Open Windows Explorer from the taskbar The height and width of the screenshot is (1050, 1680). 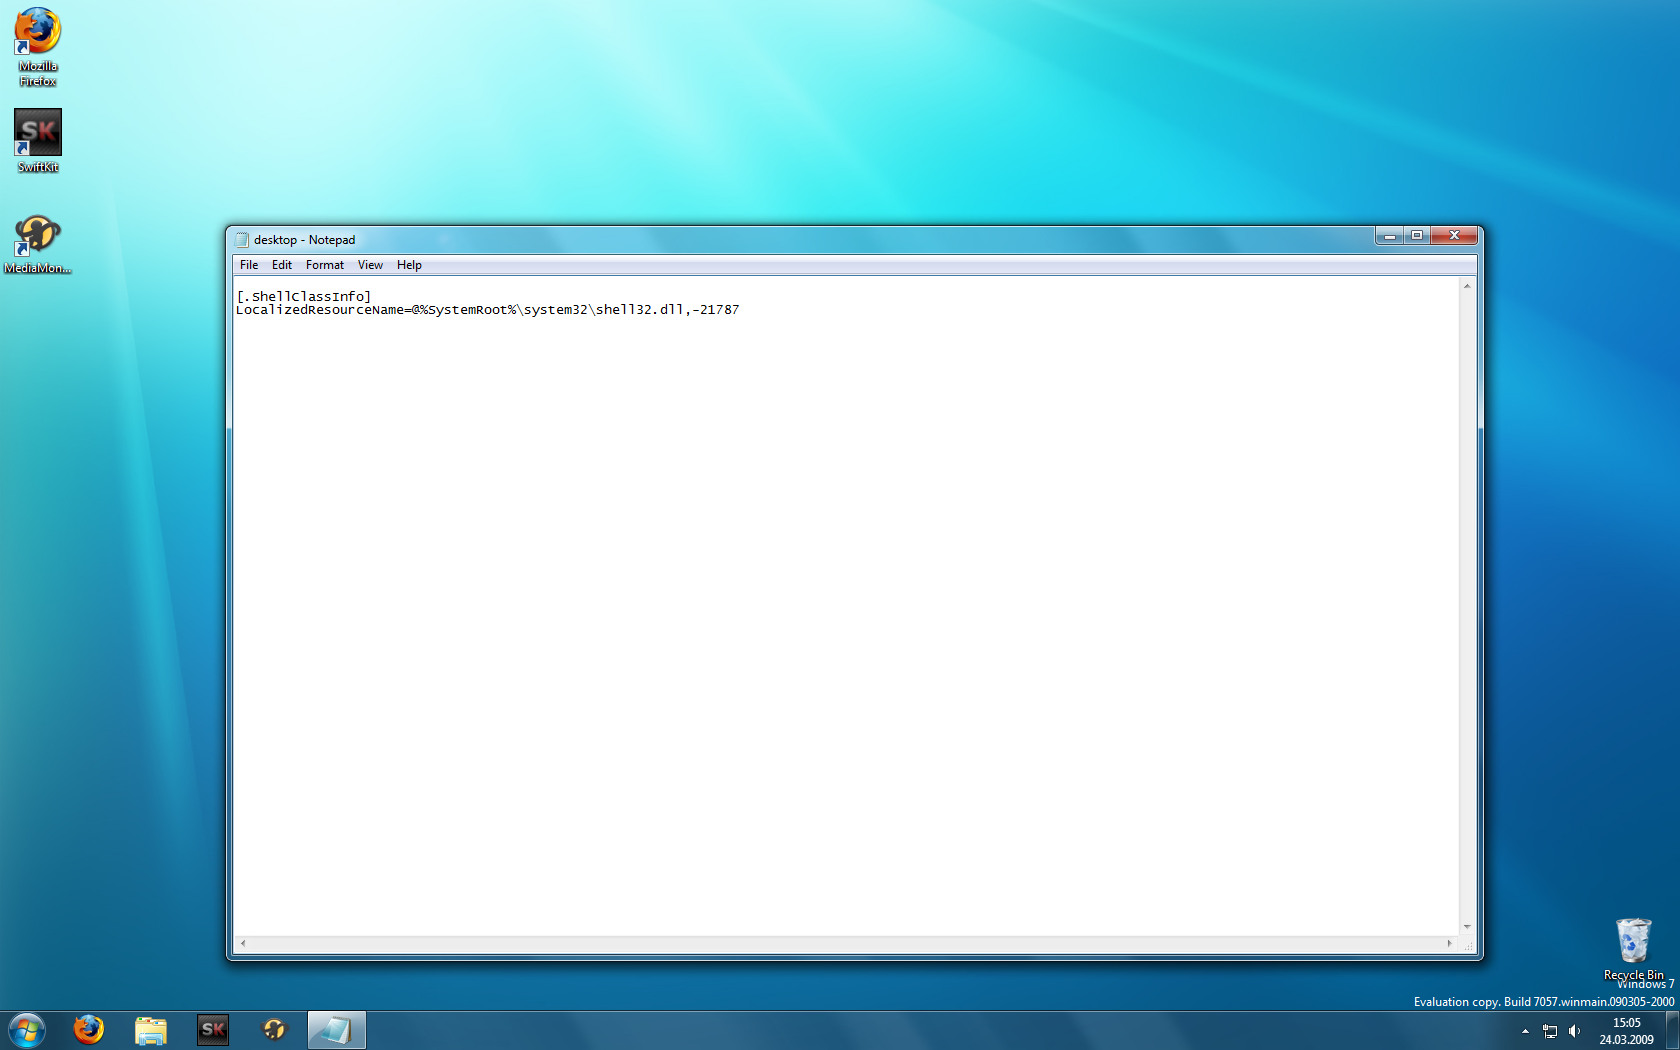151,1030
